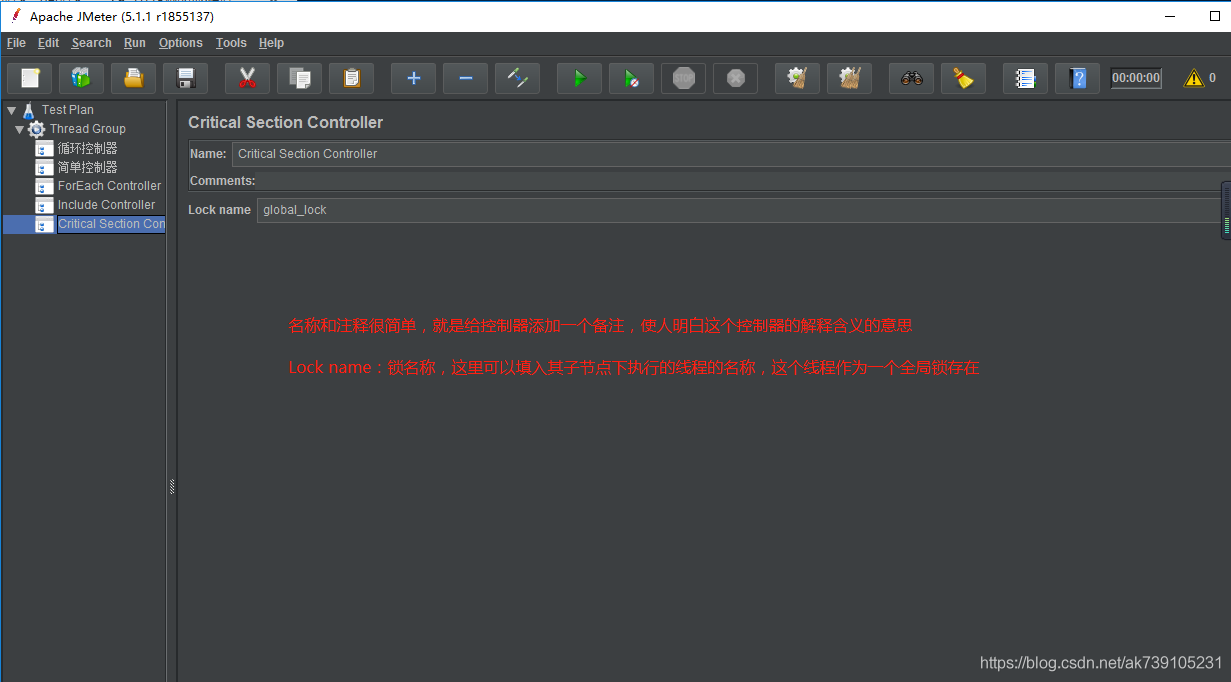Click the elapsed time 00:00:00 display
This screenshot has height=682, width=1231.
pyautogui.click(x=1136, y=78)
